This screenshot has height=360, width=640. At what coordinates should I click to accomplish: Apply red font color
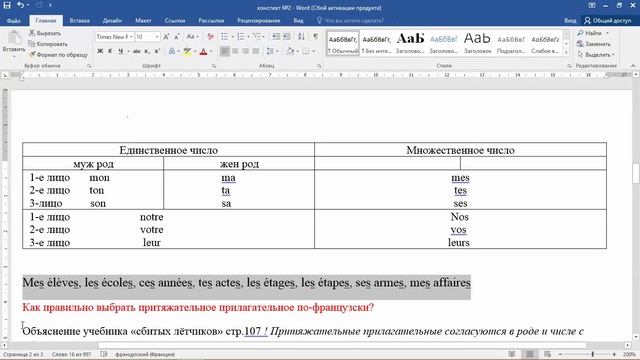coord(203,51)
